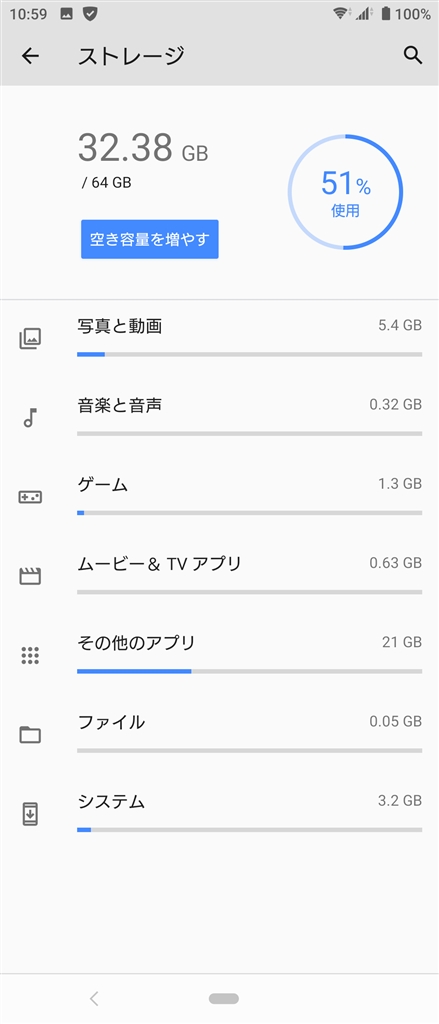439x1024 pixels.
Task: Tap the folder icon for ファイル
Action: pos(30,735)
